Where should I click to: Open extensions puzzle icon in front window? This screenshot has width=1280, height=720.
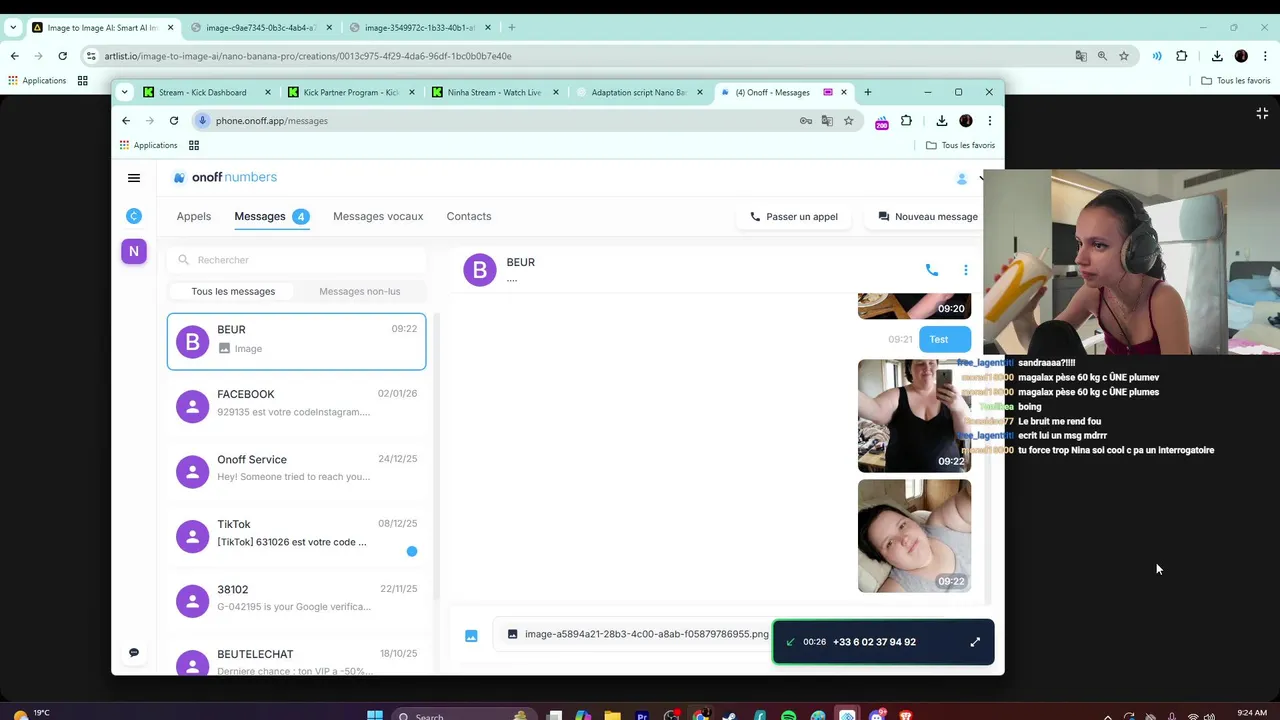(906, 120)
